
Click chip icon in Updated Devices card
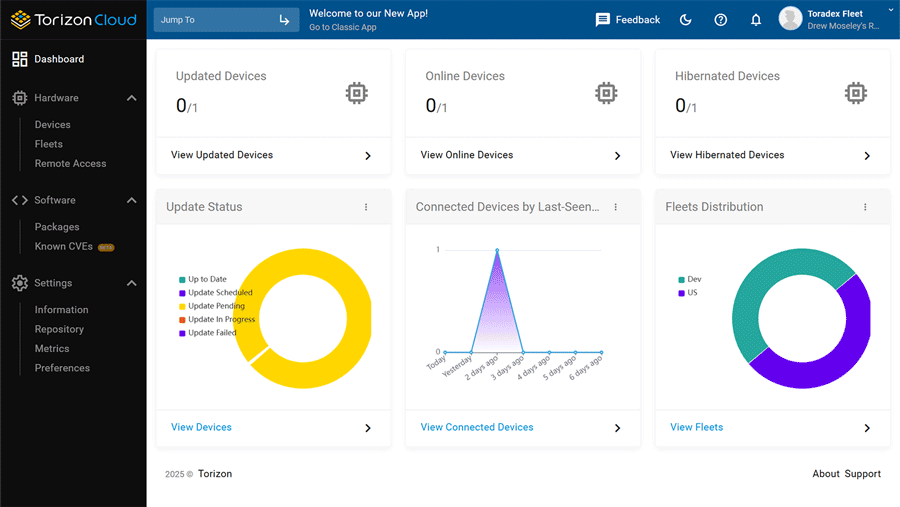point(355,93)
